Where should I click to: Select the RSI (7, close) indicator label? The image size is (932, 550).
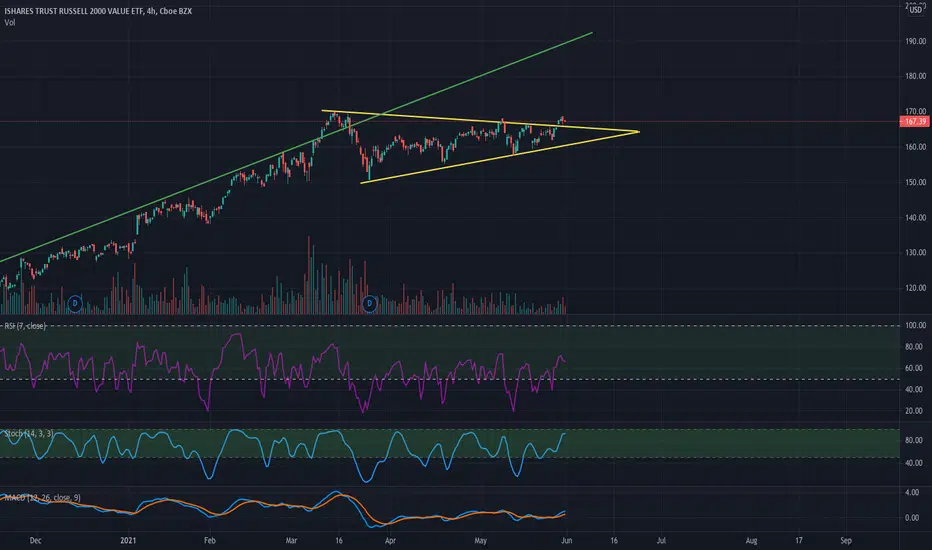[25, 326]
